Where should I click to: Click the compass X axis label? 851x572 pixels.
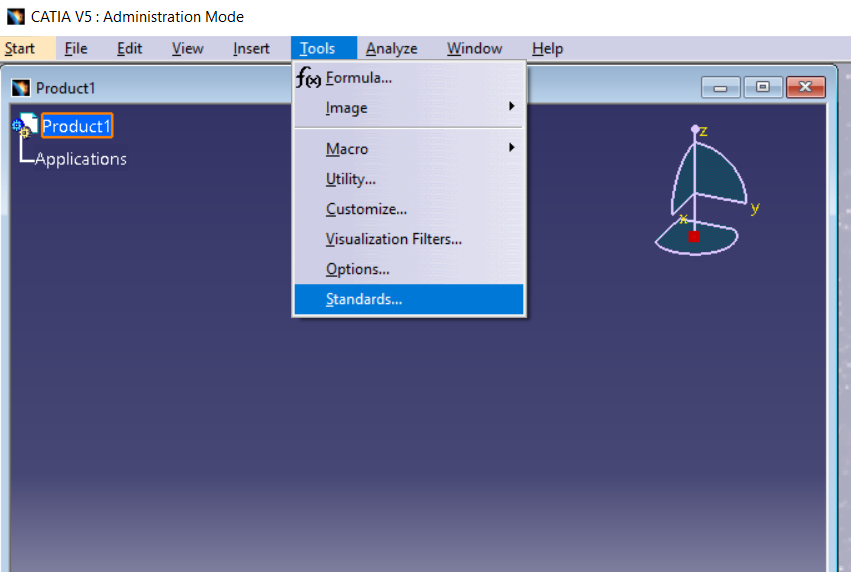pos(683,219)
